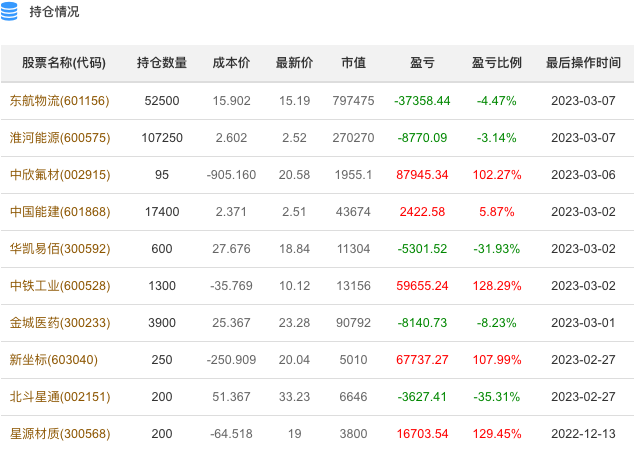Select holding quantity 52500
This screenshot has height=456, width=635.
click(162, 100)
